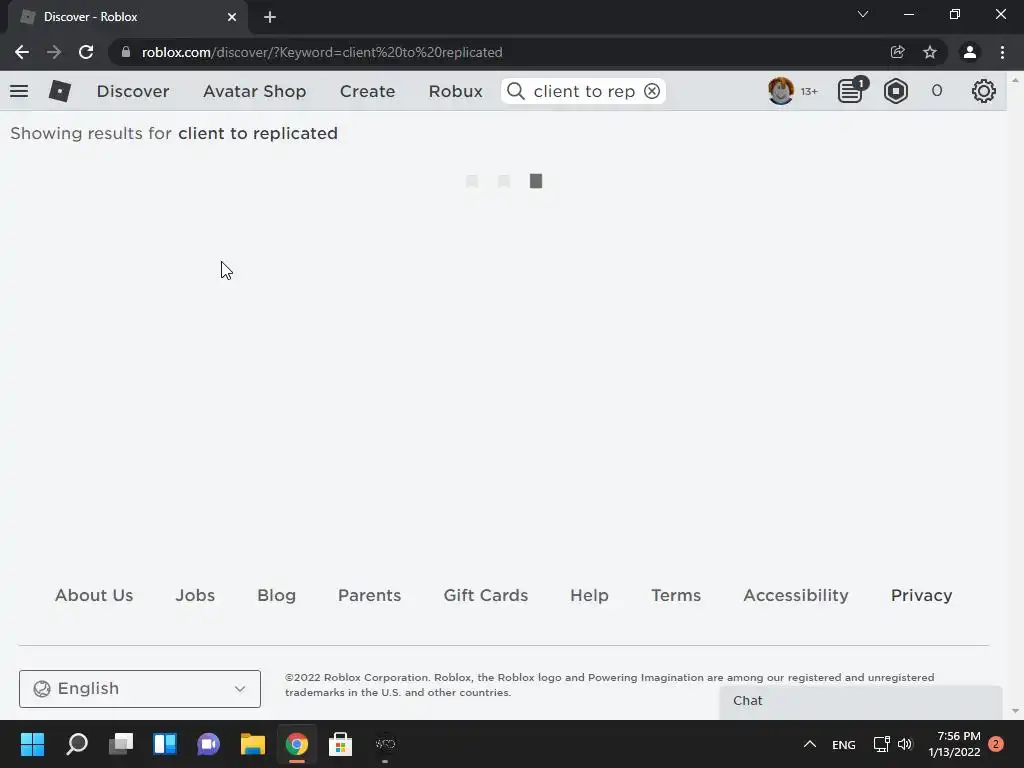Show hidden system tray icons

[x=810, y=744]
